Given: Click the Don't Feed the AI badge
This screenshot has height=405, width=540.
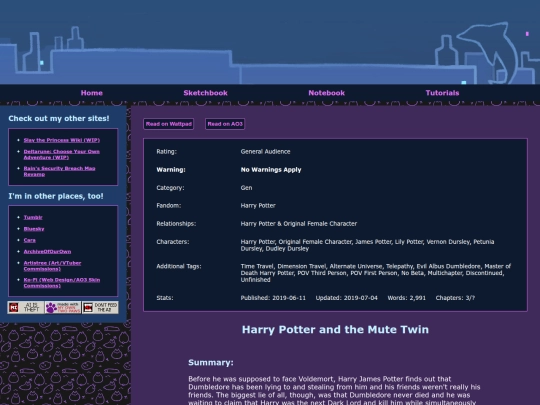Looking at the screenshot, I should [x=100, y=307].
